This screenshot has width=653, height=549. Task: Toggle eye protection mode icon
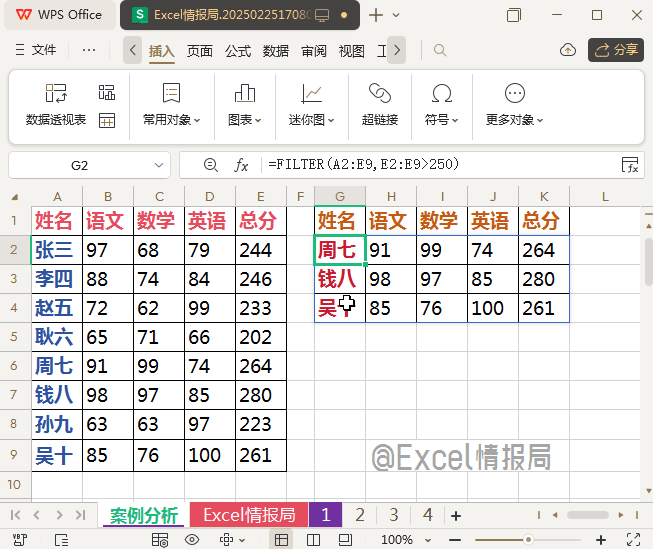193,540
